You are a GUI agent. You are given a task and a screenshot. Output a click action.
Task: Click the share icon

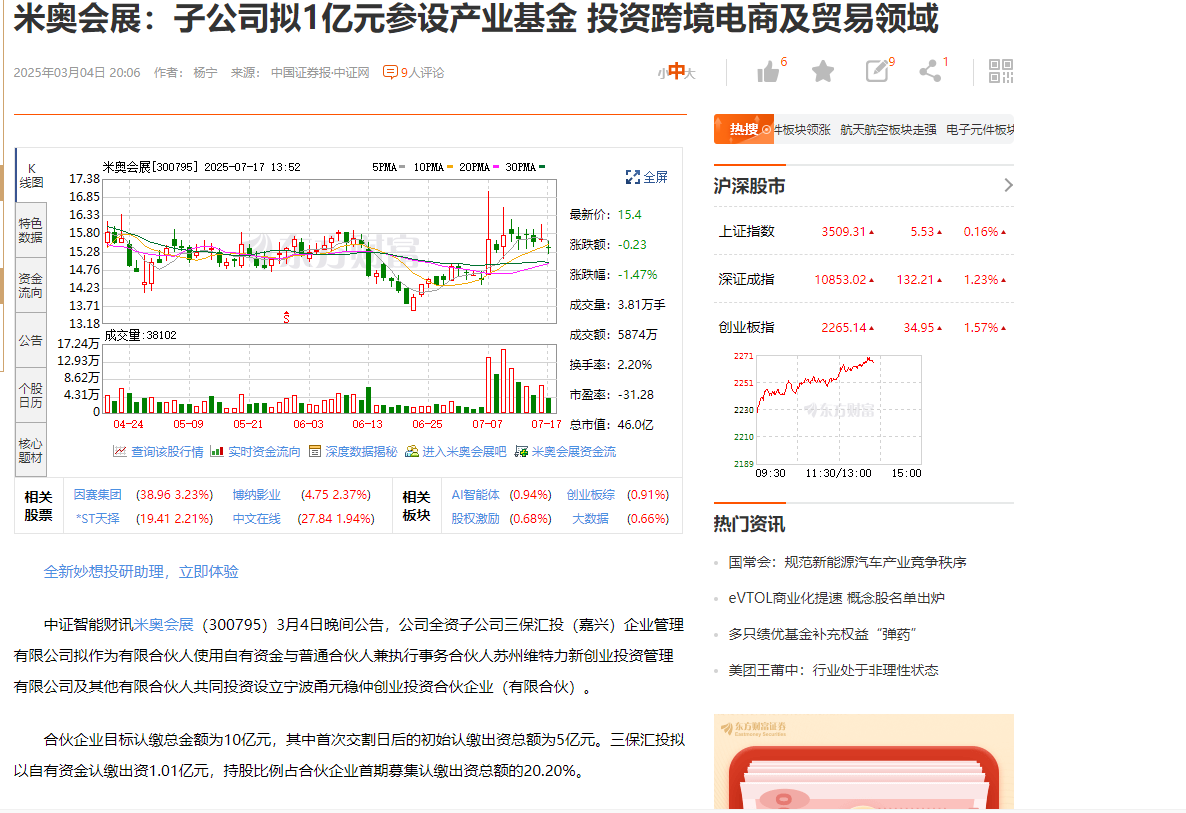(x=930, y=72)
